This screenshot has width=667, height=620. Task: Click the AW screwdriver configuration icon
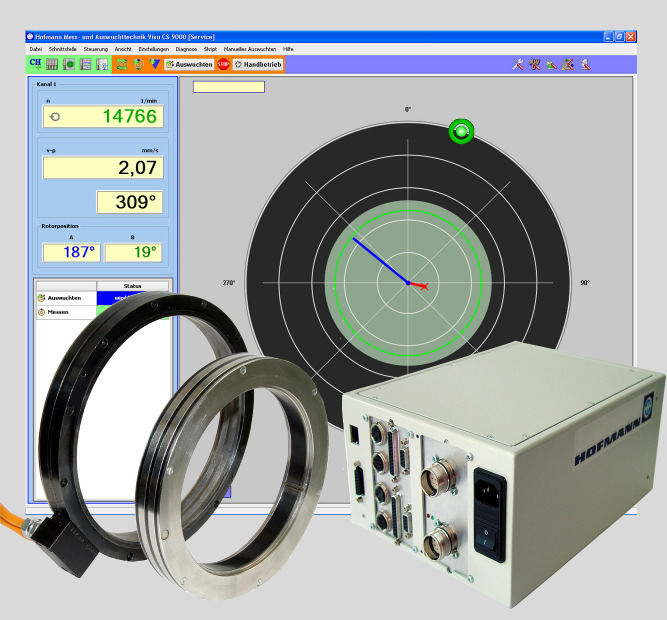point(535,64)
